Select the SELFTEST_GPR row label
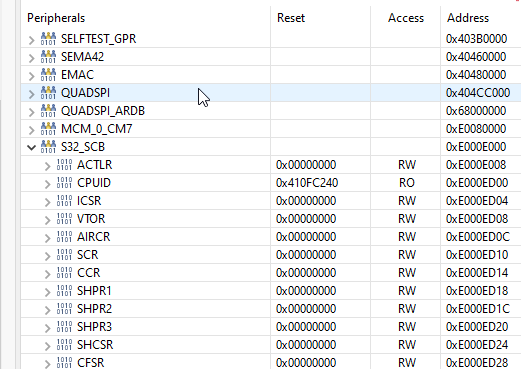The width and height of the screenshot is (521, 369). (x=98, y=39)
